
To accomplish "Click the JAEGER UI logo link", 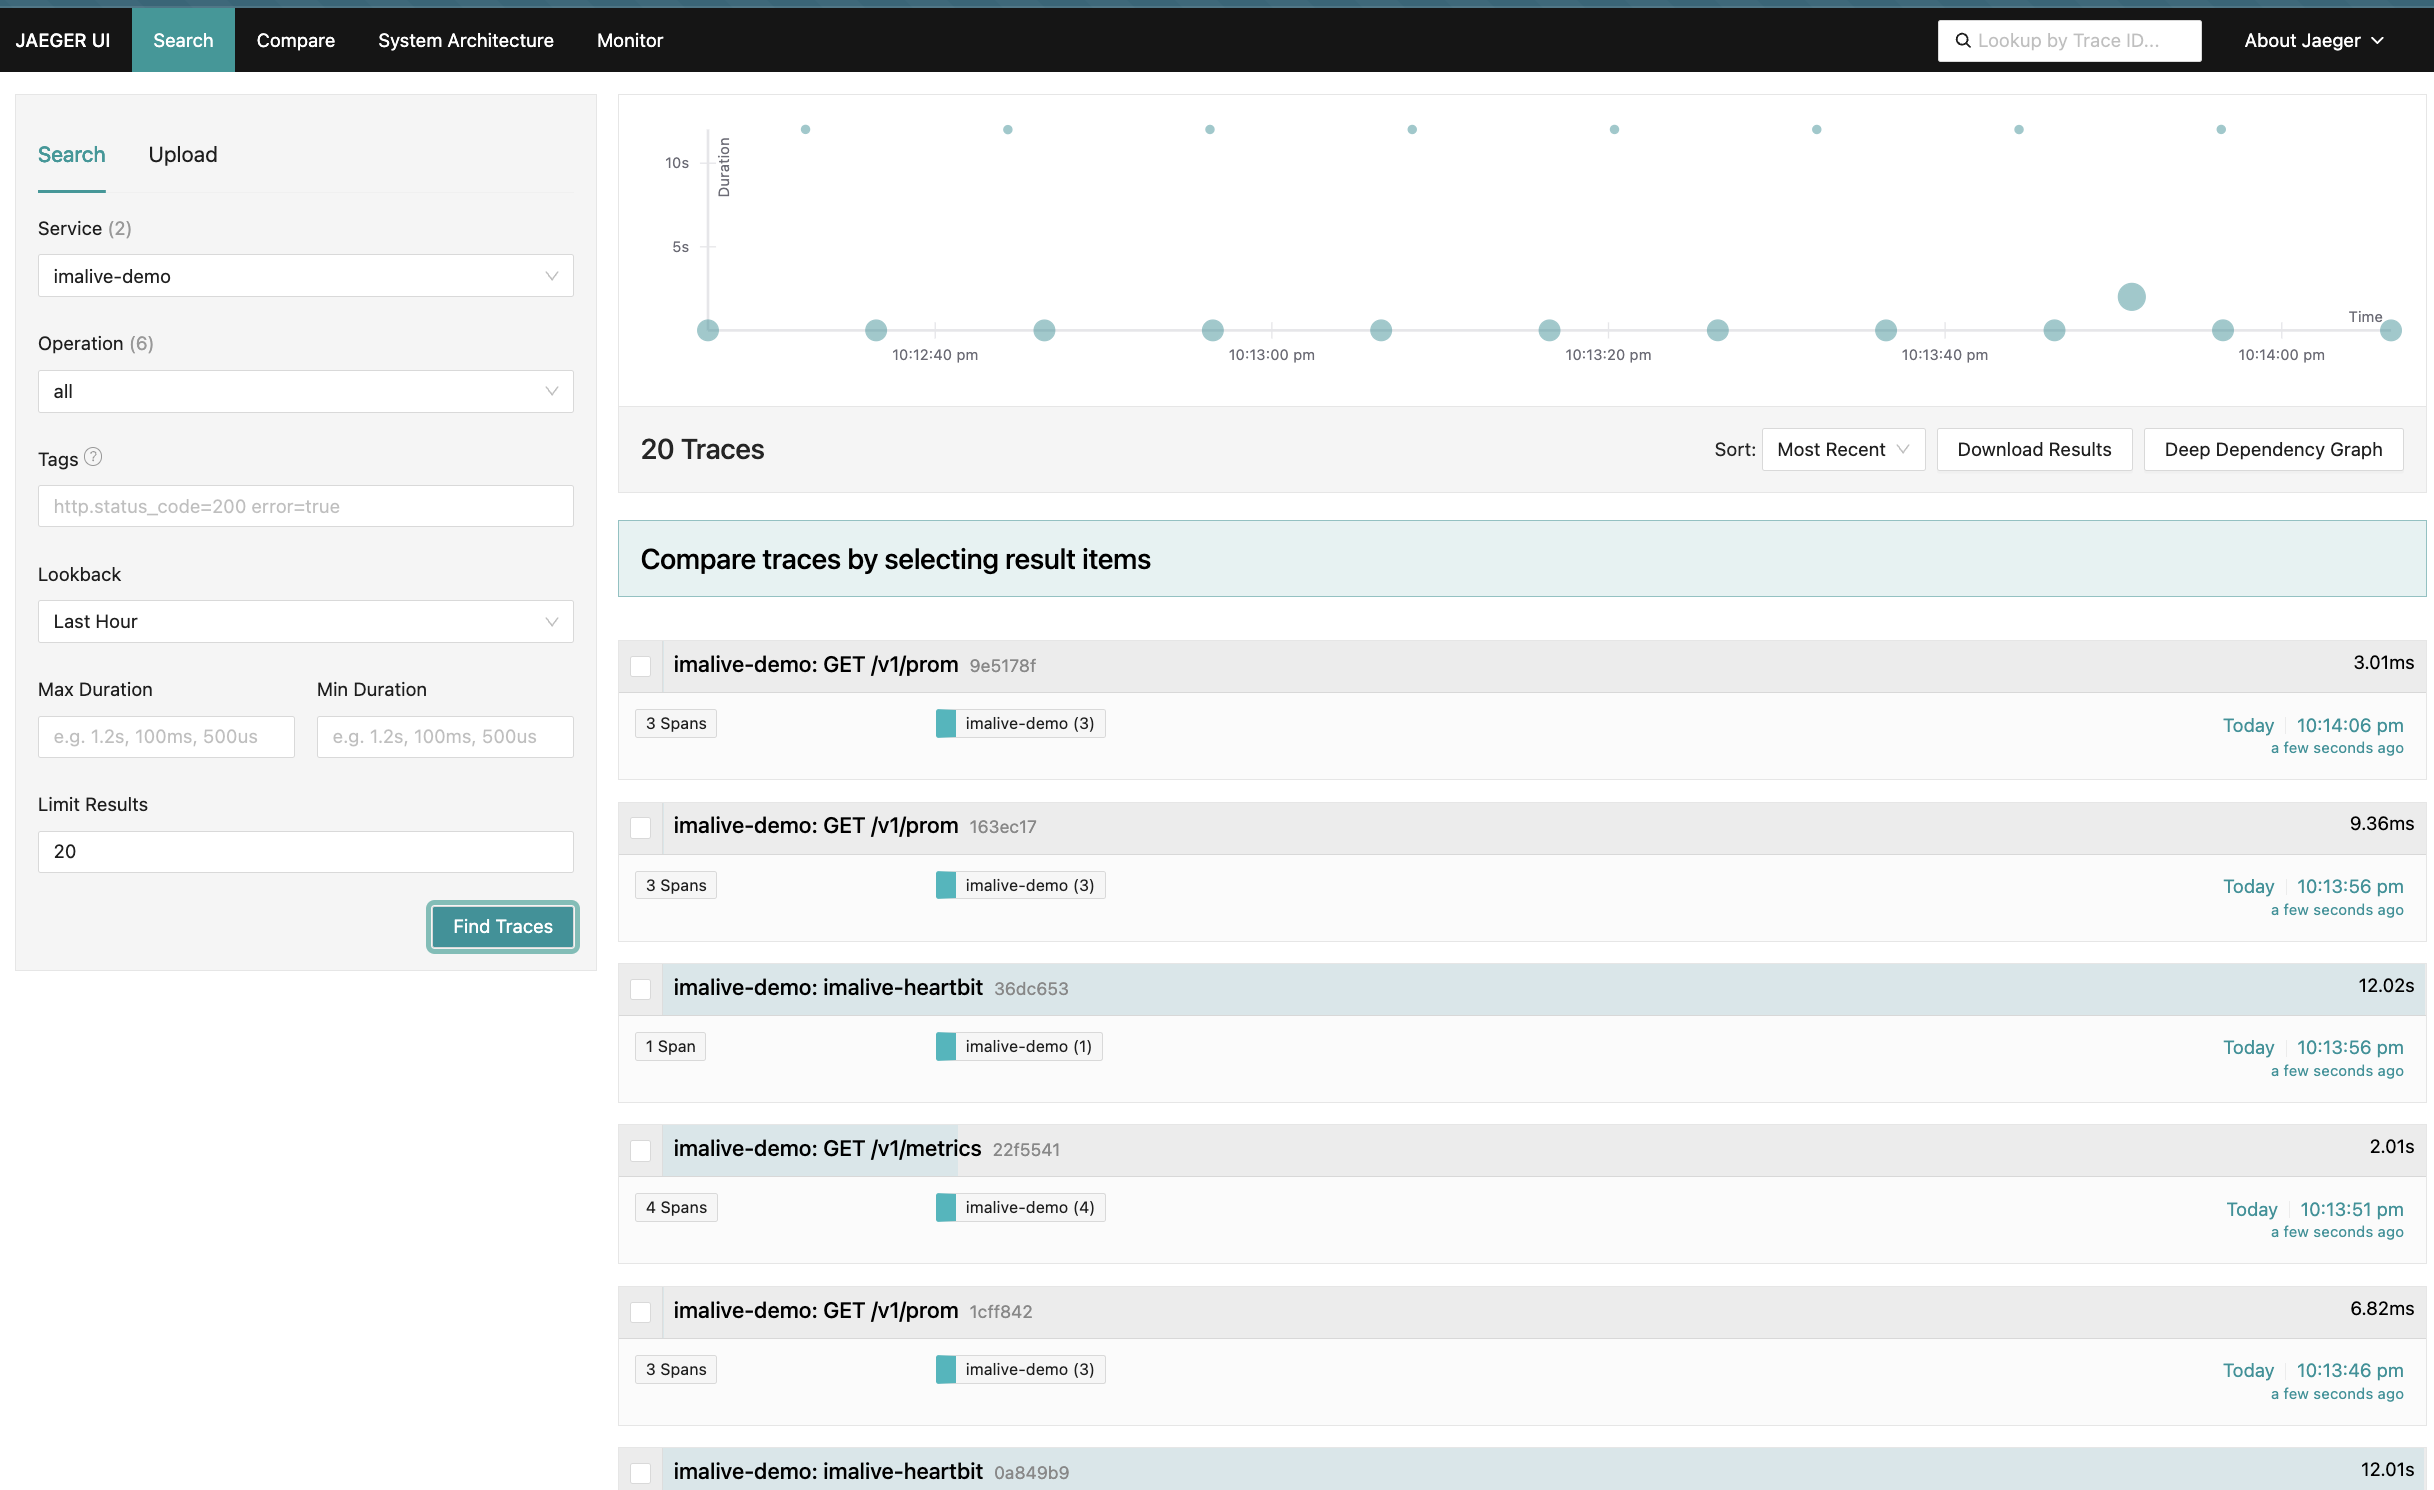I will point(63,41).
